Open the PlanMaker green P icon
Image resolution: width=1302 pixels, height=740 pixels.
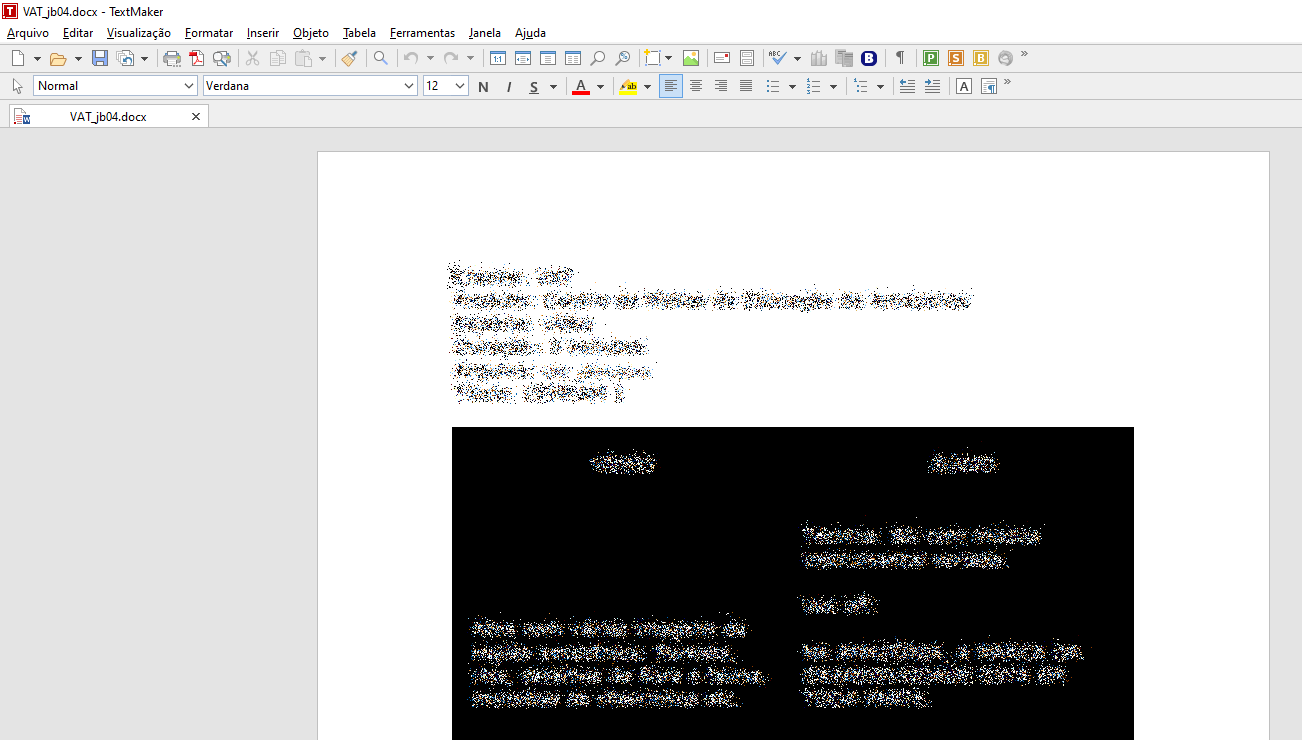[x=931, y=58]
